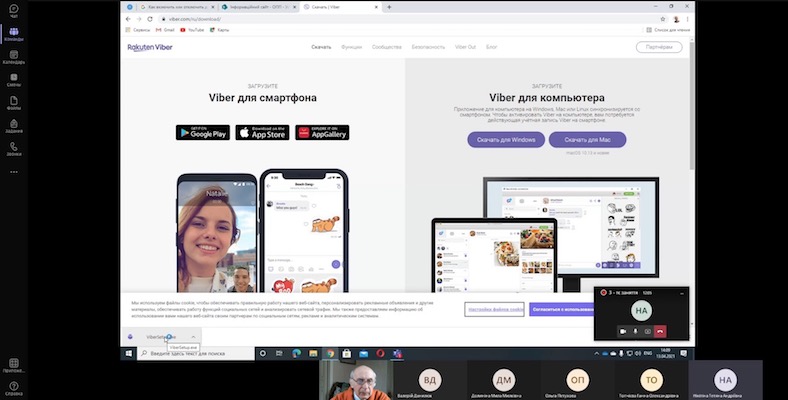Open File Explorer from the taskbar
The height and width of the screenshot is (400, 788).
coord(313,354)
